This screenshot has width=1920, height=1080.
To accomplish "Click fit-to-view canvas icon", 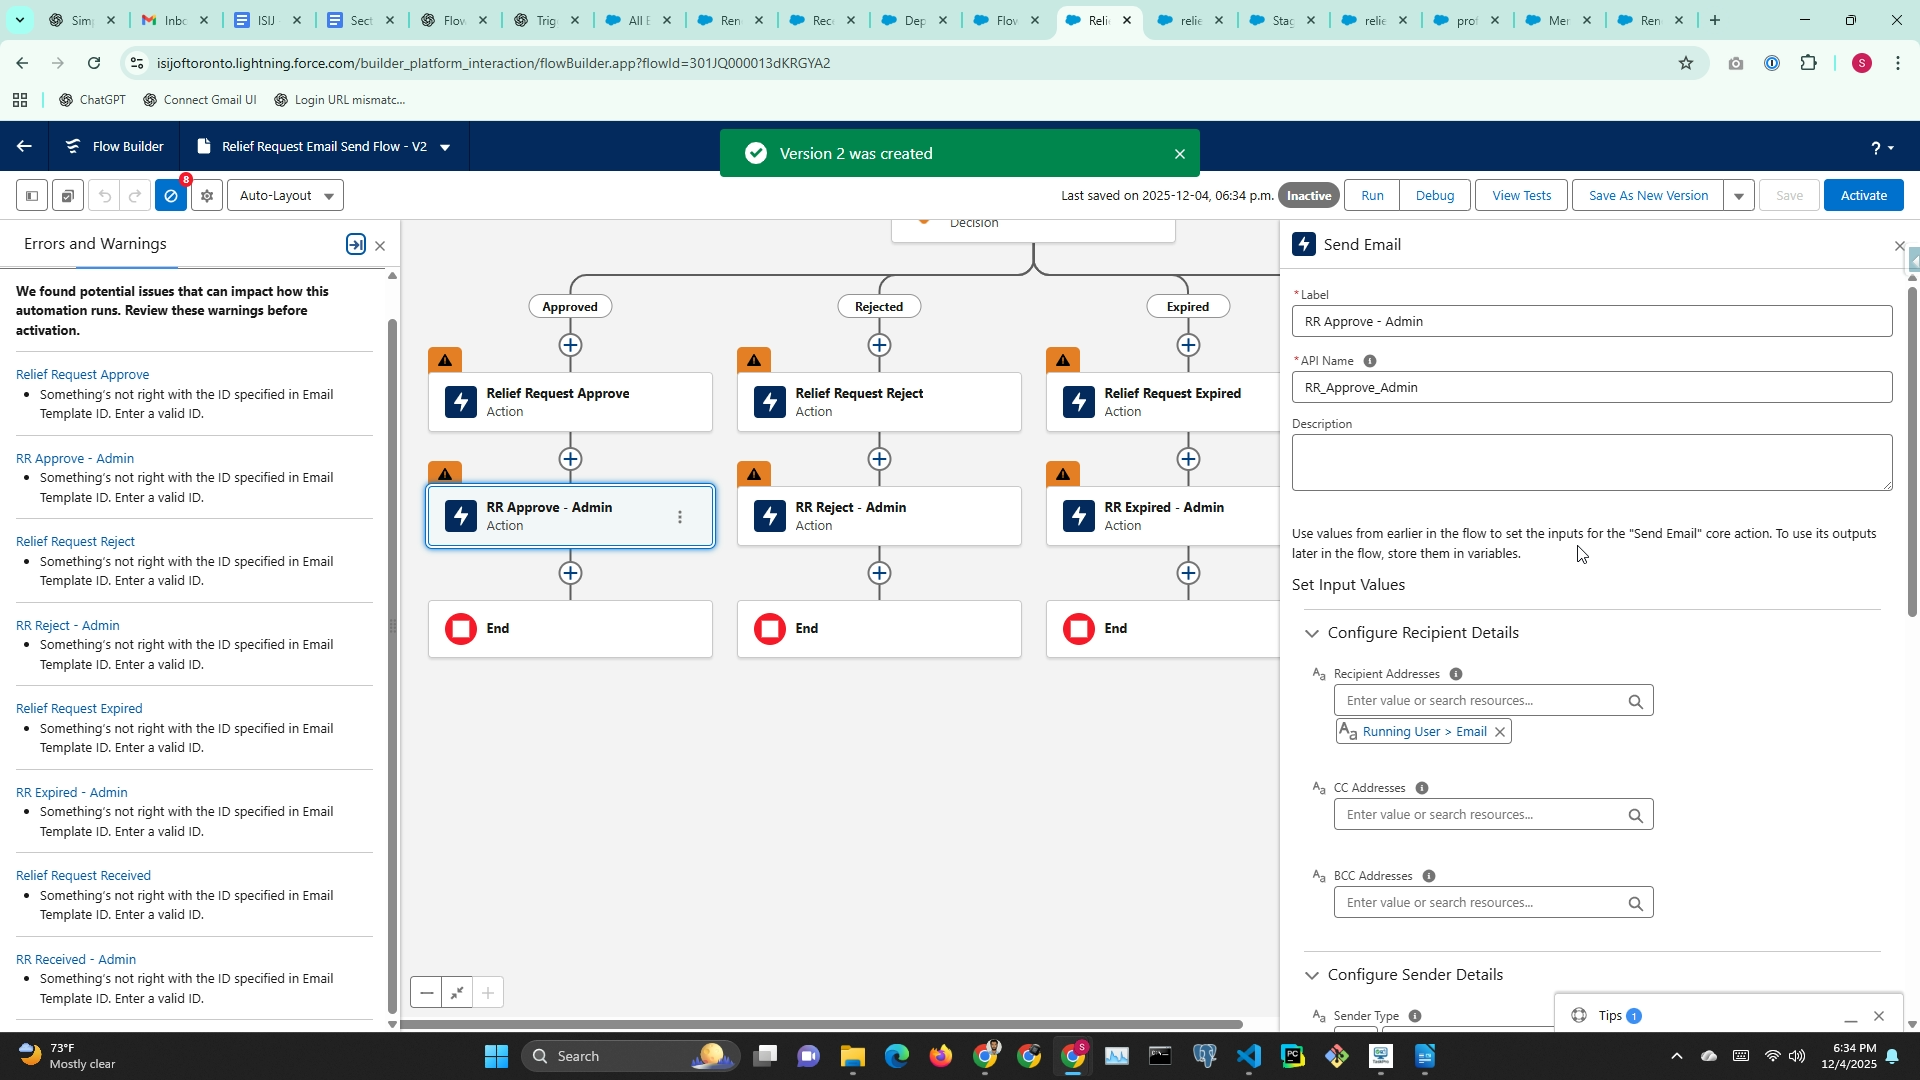I will click(x=457, y=993).
